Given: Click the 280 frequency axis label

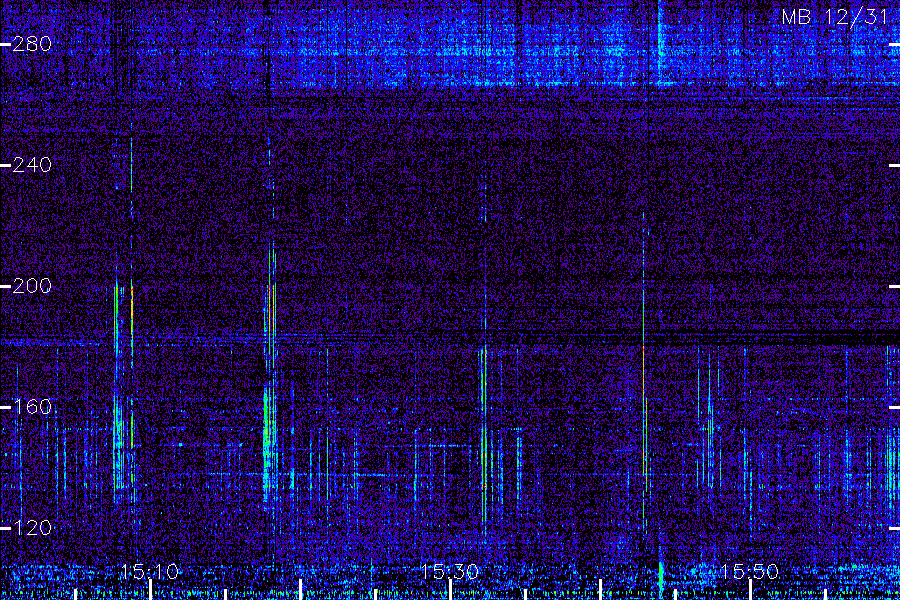Looking at the screenshot, I should [32, 44].
